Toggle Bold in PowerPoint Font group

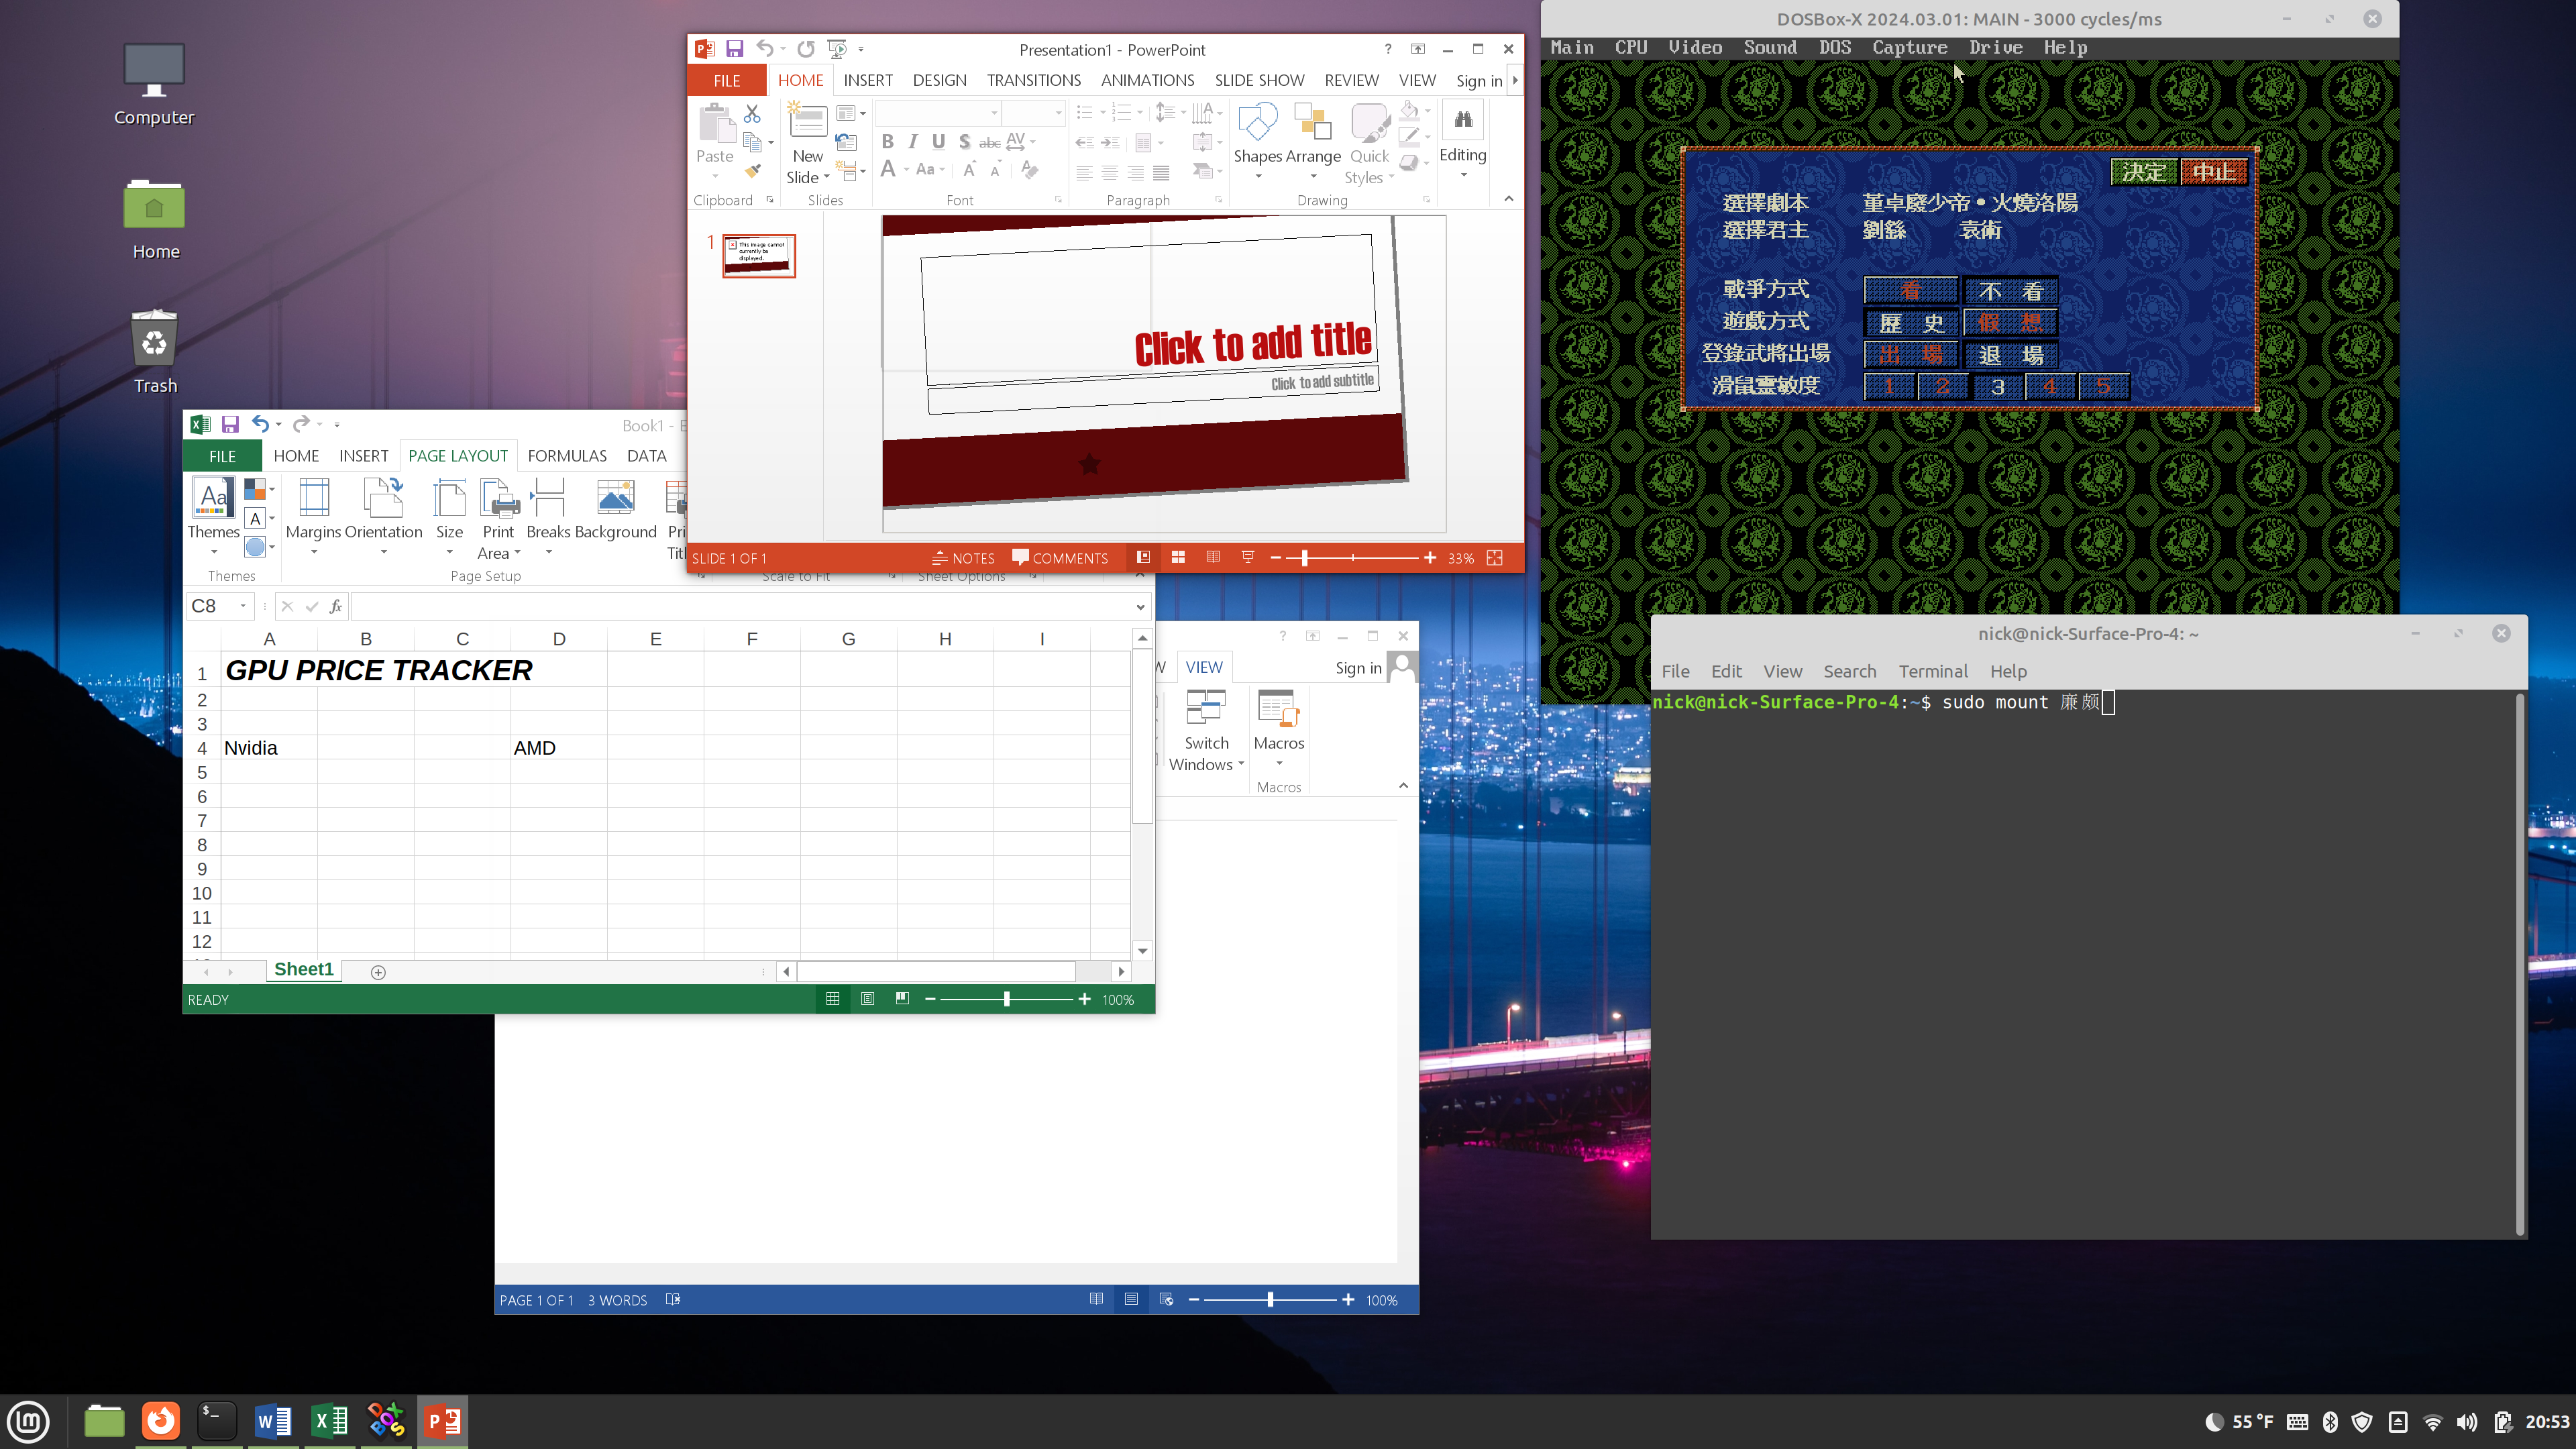(x=887, y=142)
